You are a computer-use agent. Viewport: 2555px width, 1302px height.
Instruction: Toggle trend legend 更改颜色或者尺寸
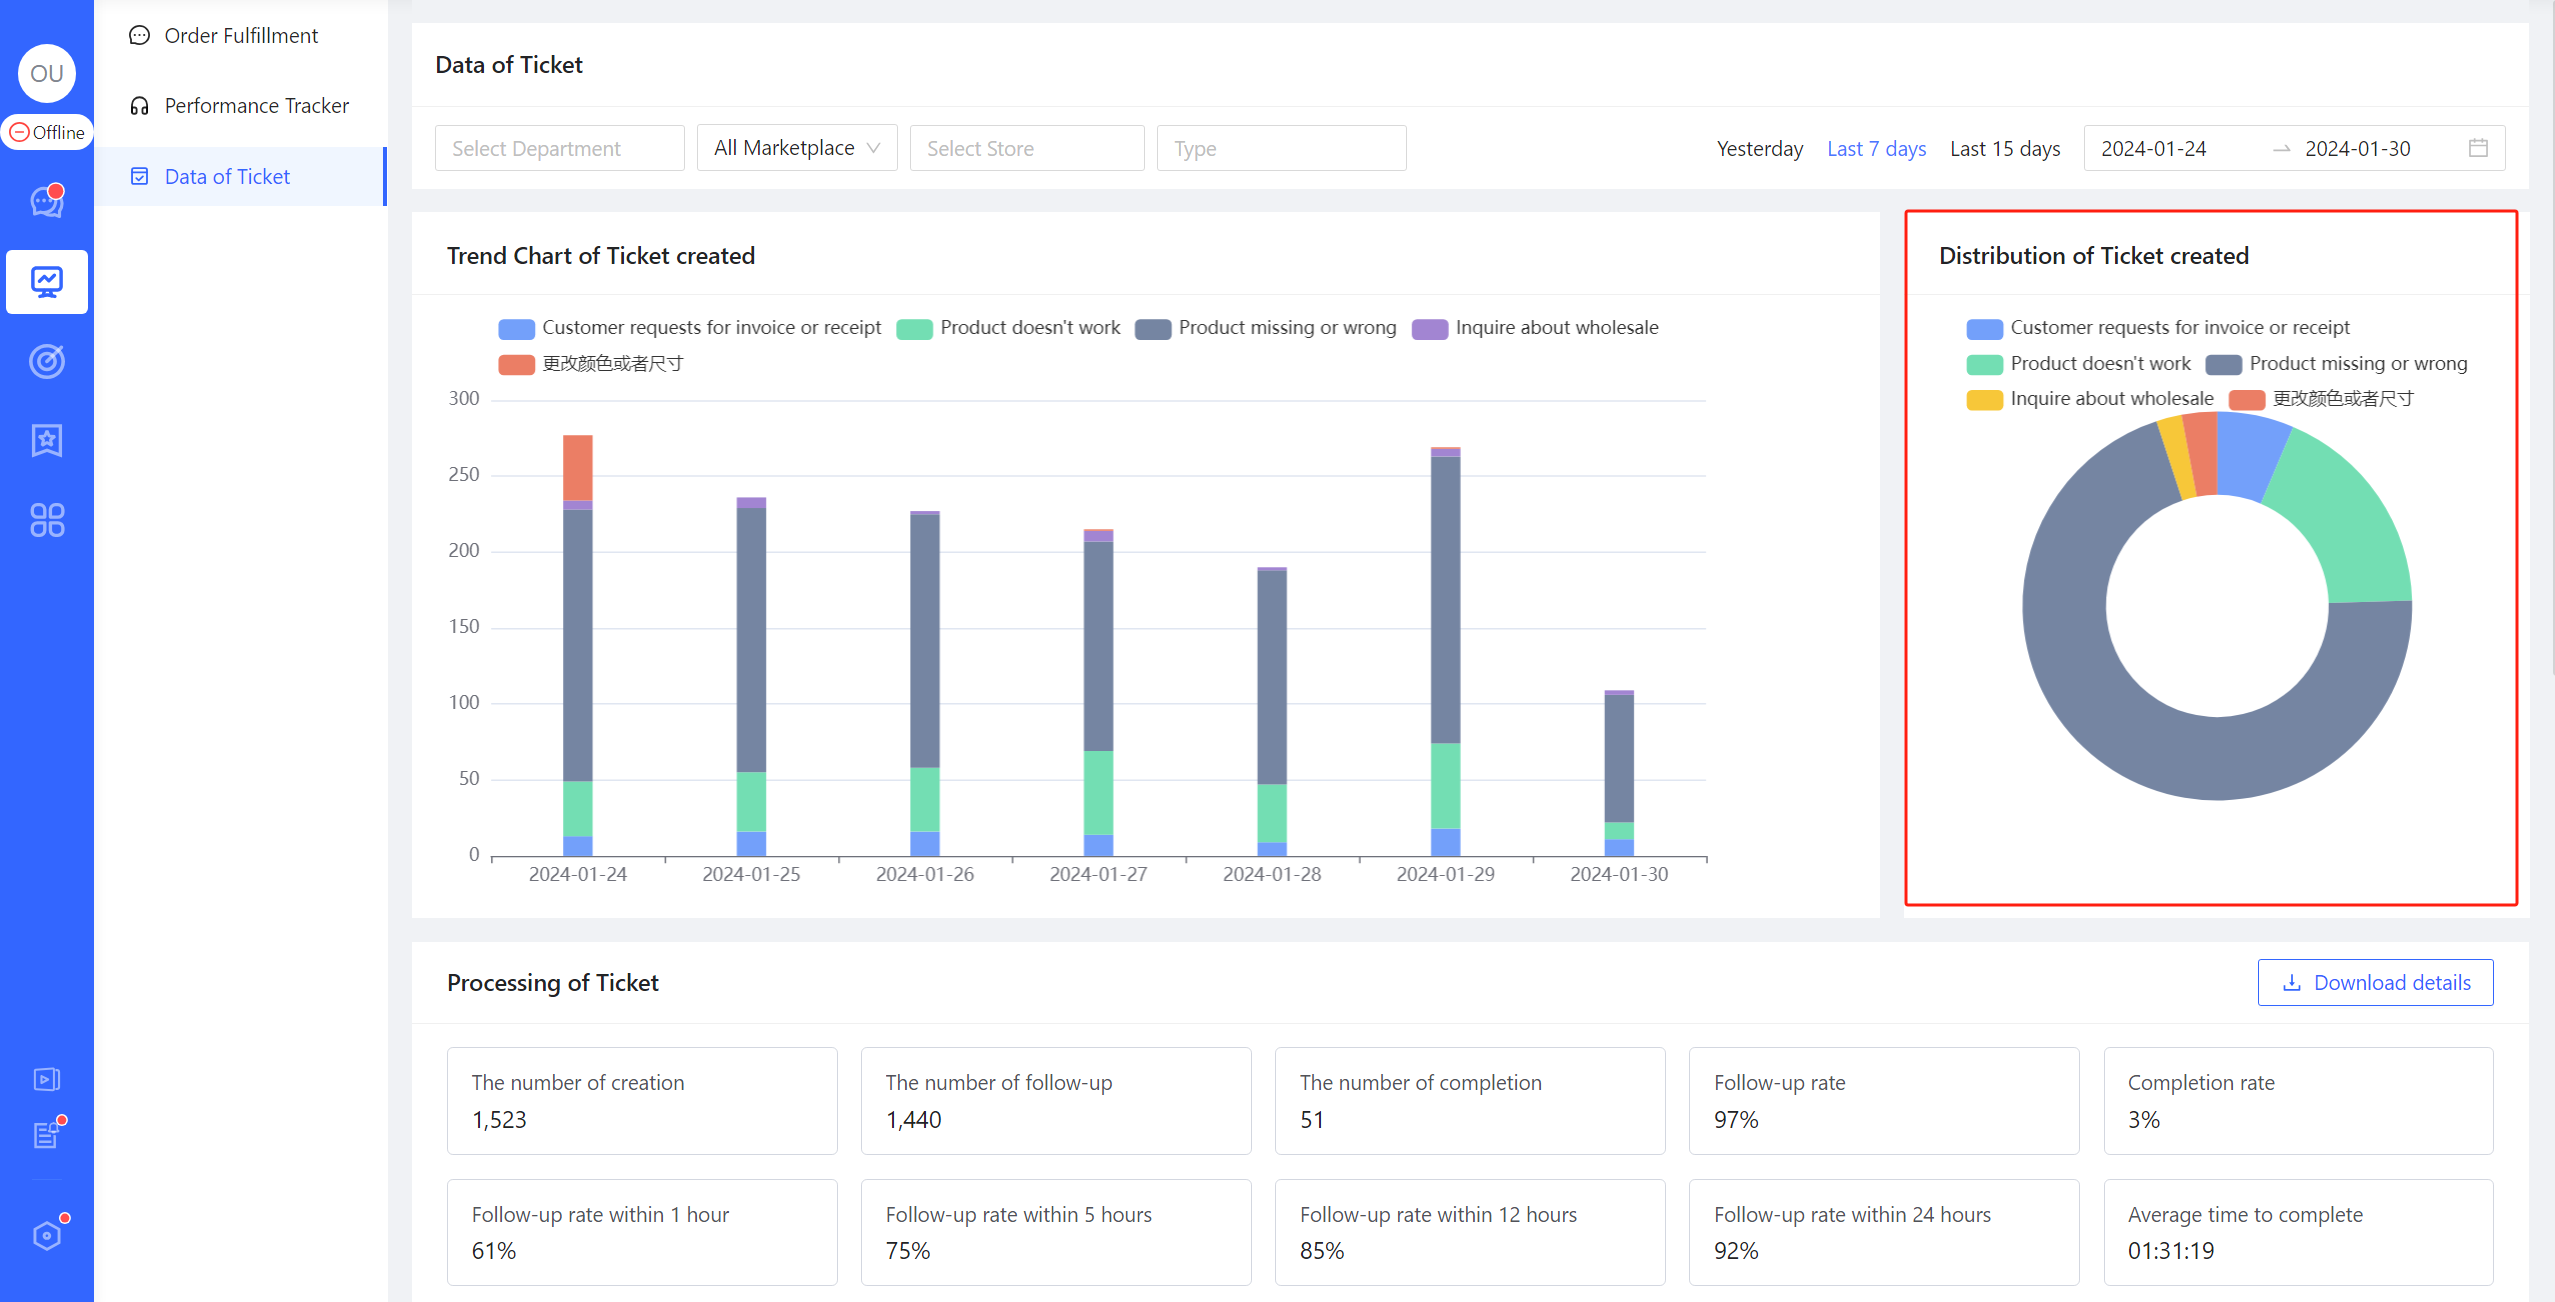(591, 364)
